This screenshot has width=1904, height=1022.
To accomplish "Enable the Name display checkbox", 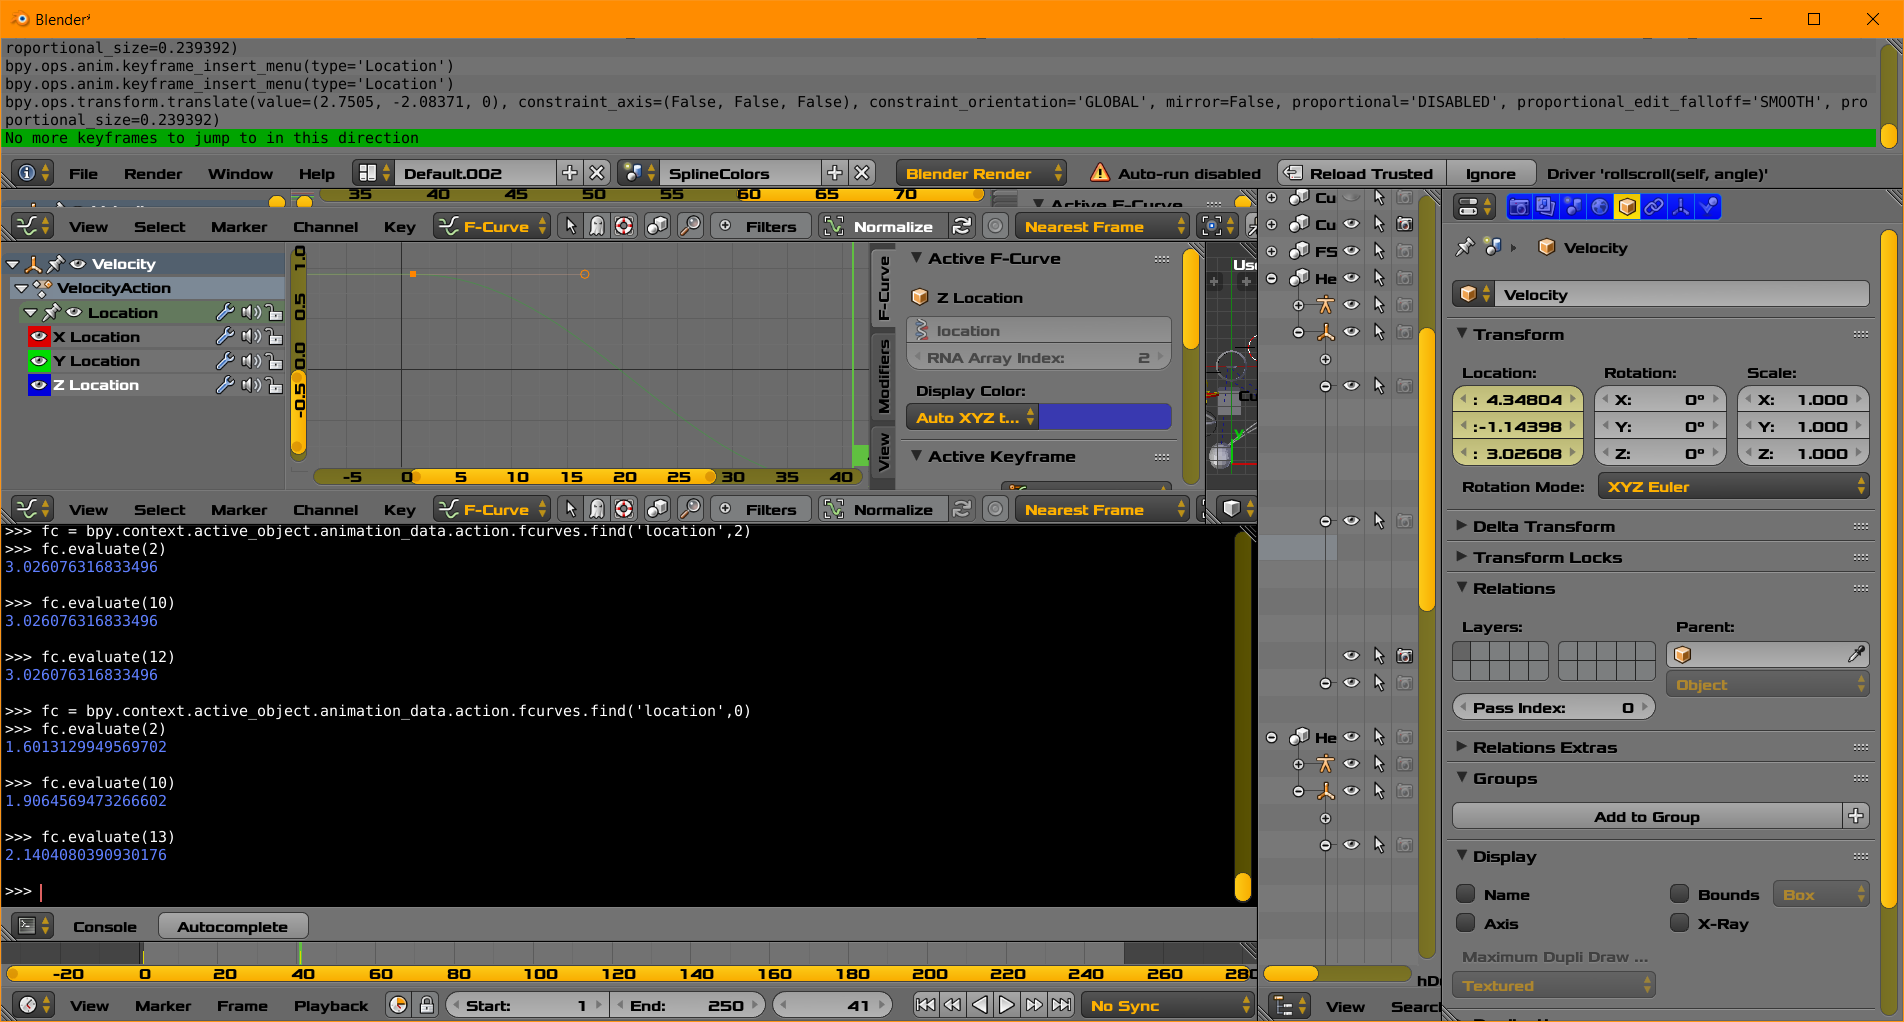I will (x=1466, y=894).
